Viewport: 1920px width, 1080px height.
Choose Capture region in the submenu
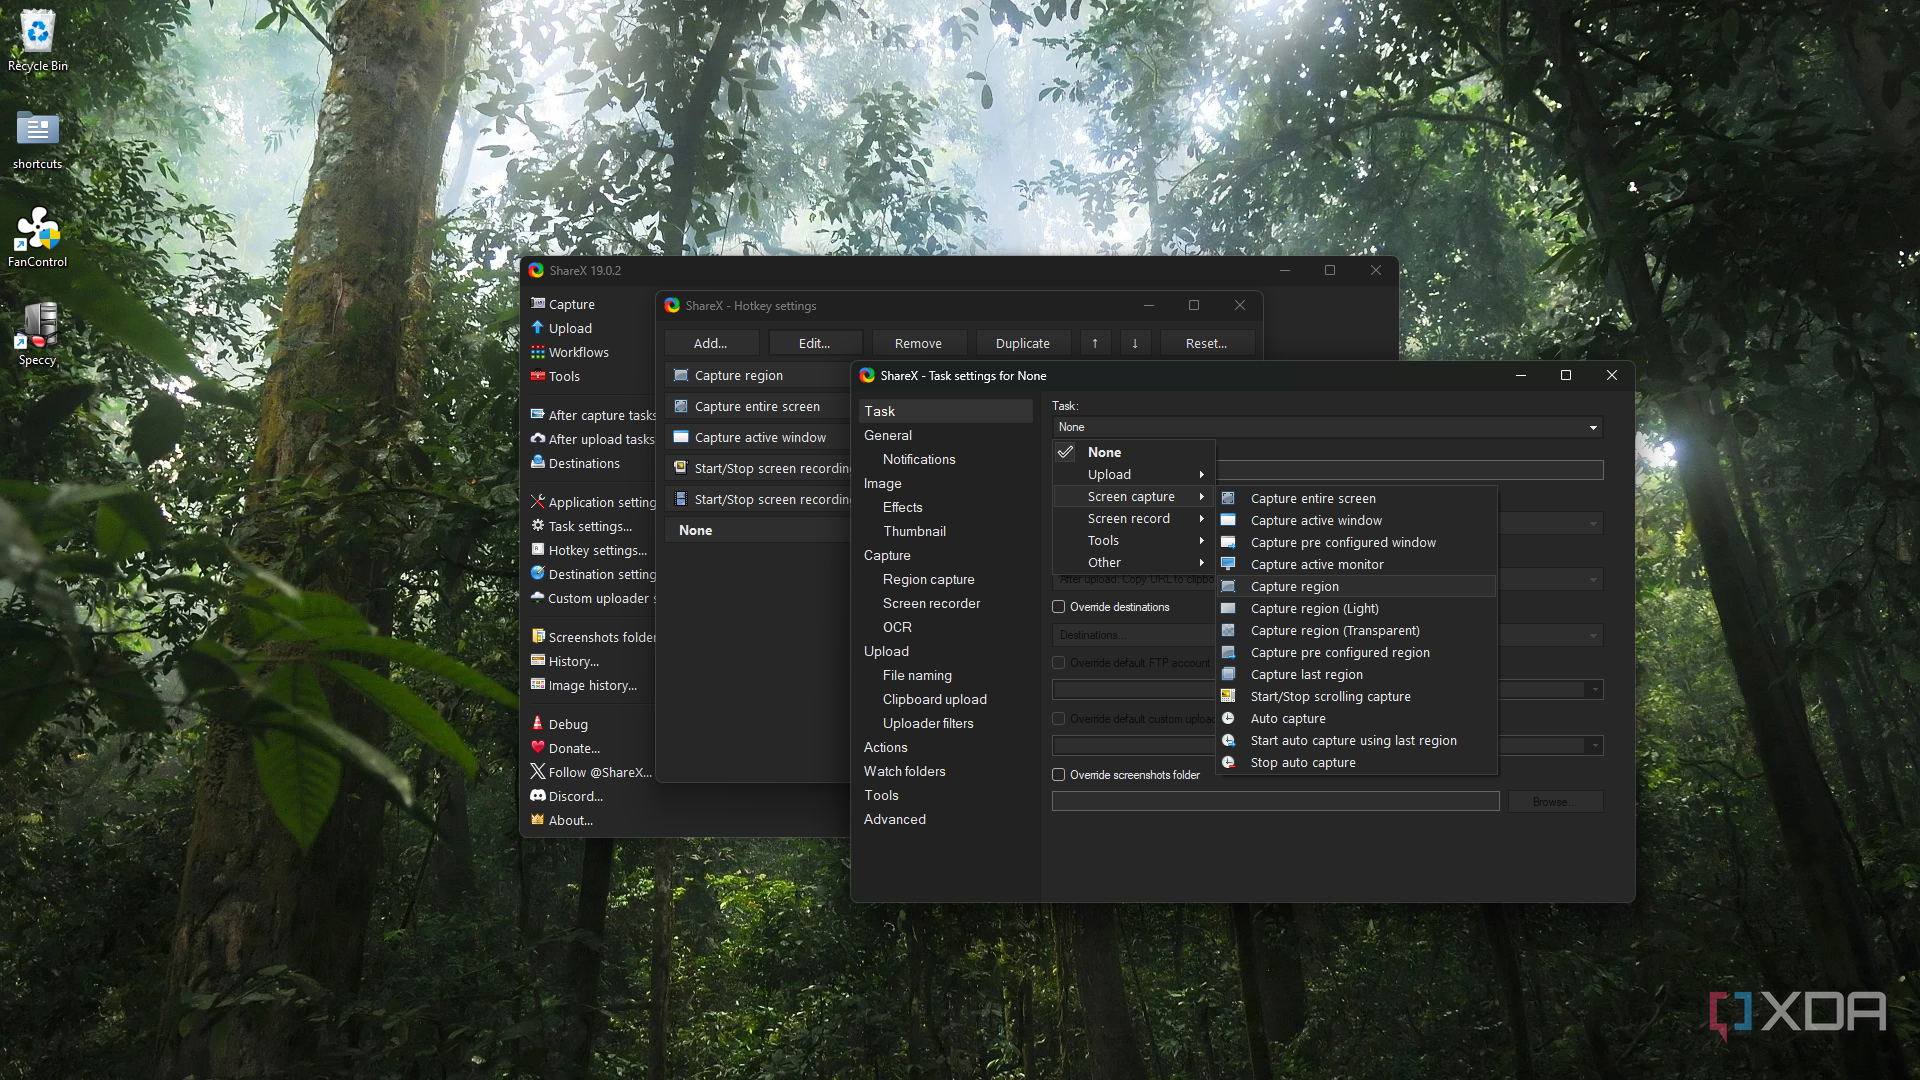pos(1356,586)
